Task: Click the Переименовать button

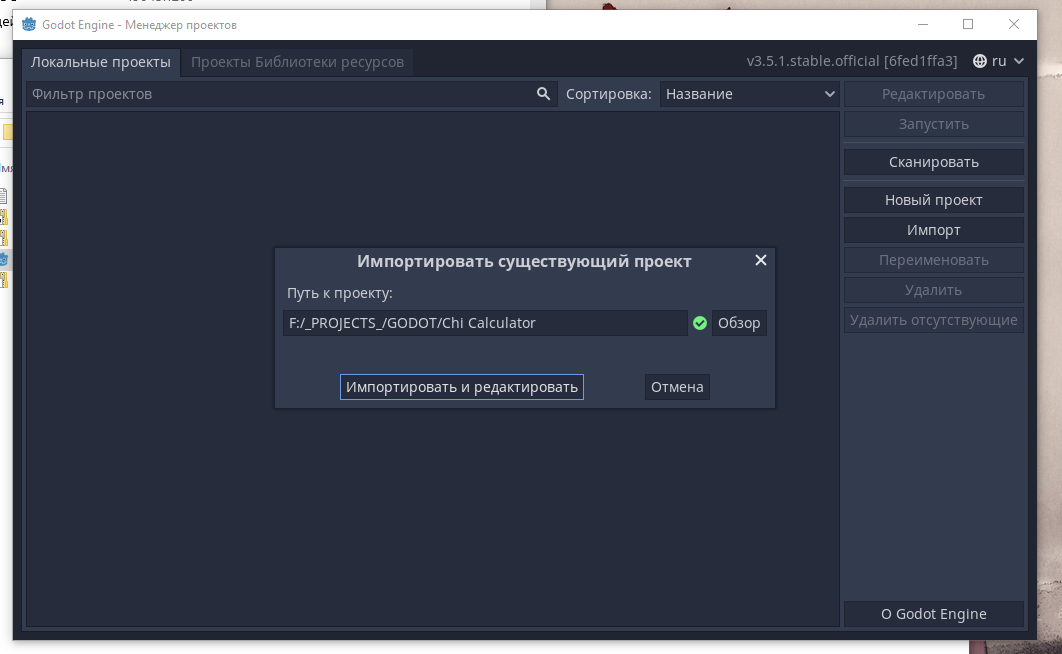Action: (x=933, y=260)
